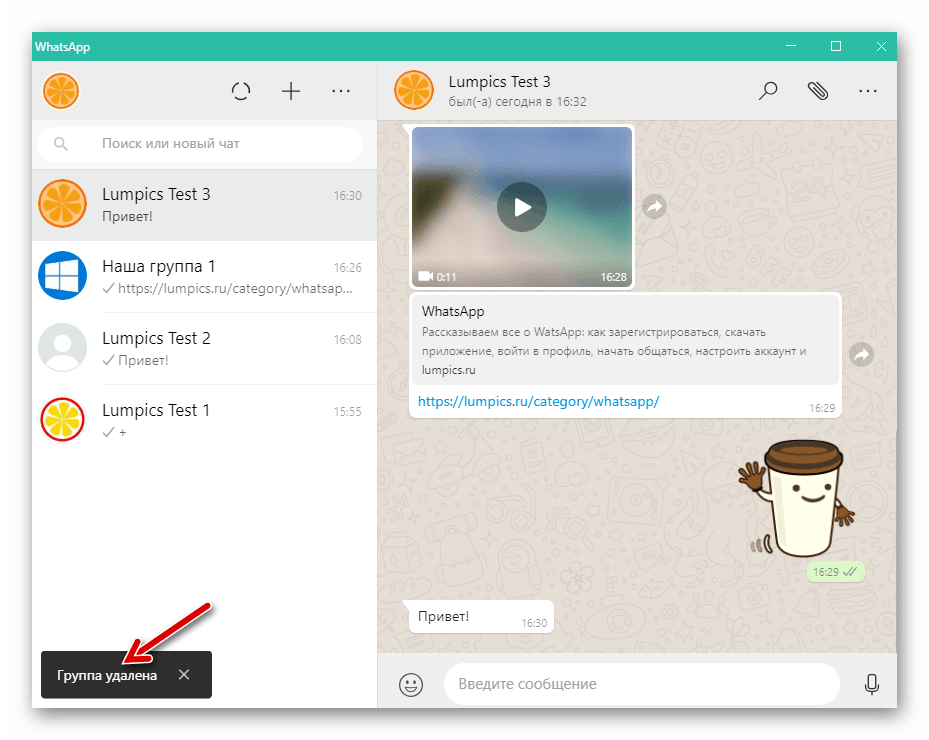Click the 16:26 time in chat list

point(347,268)
